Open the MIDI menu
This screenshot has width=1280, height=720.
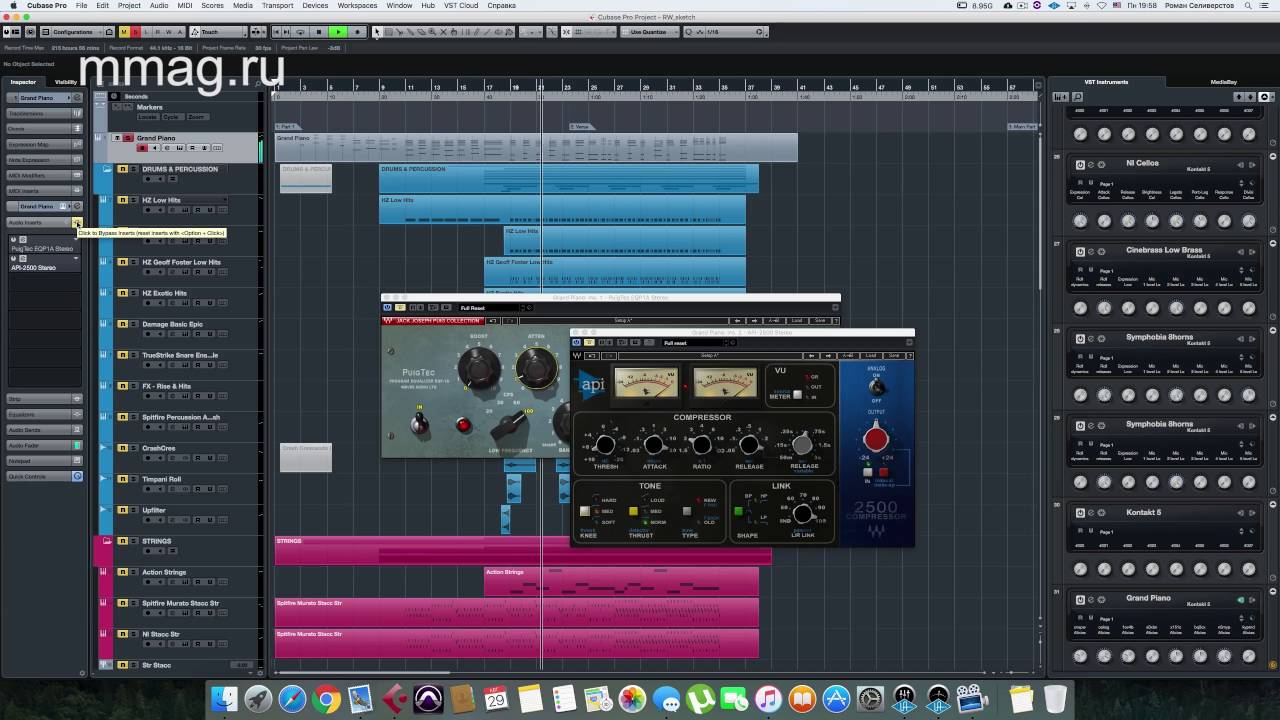point(185,5)
